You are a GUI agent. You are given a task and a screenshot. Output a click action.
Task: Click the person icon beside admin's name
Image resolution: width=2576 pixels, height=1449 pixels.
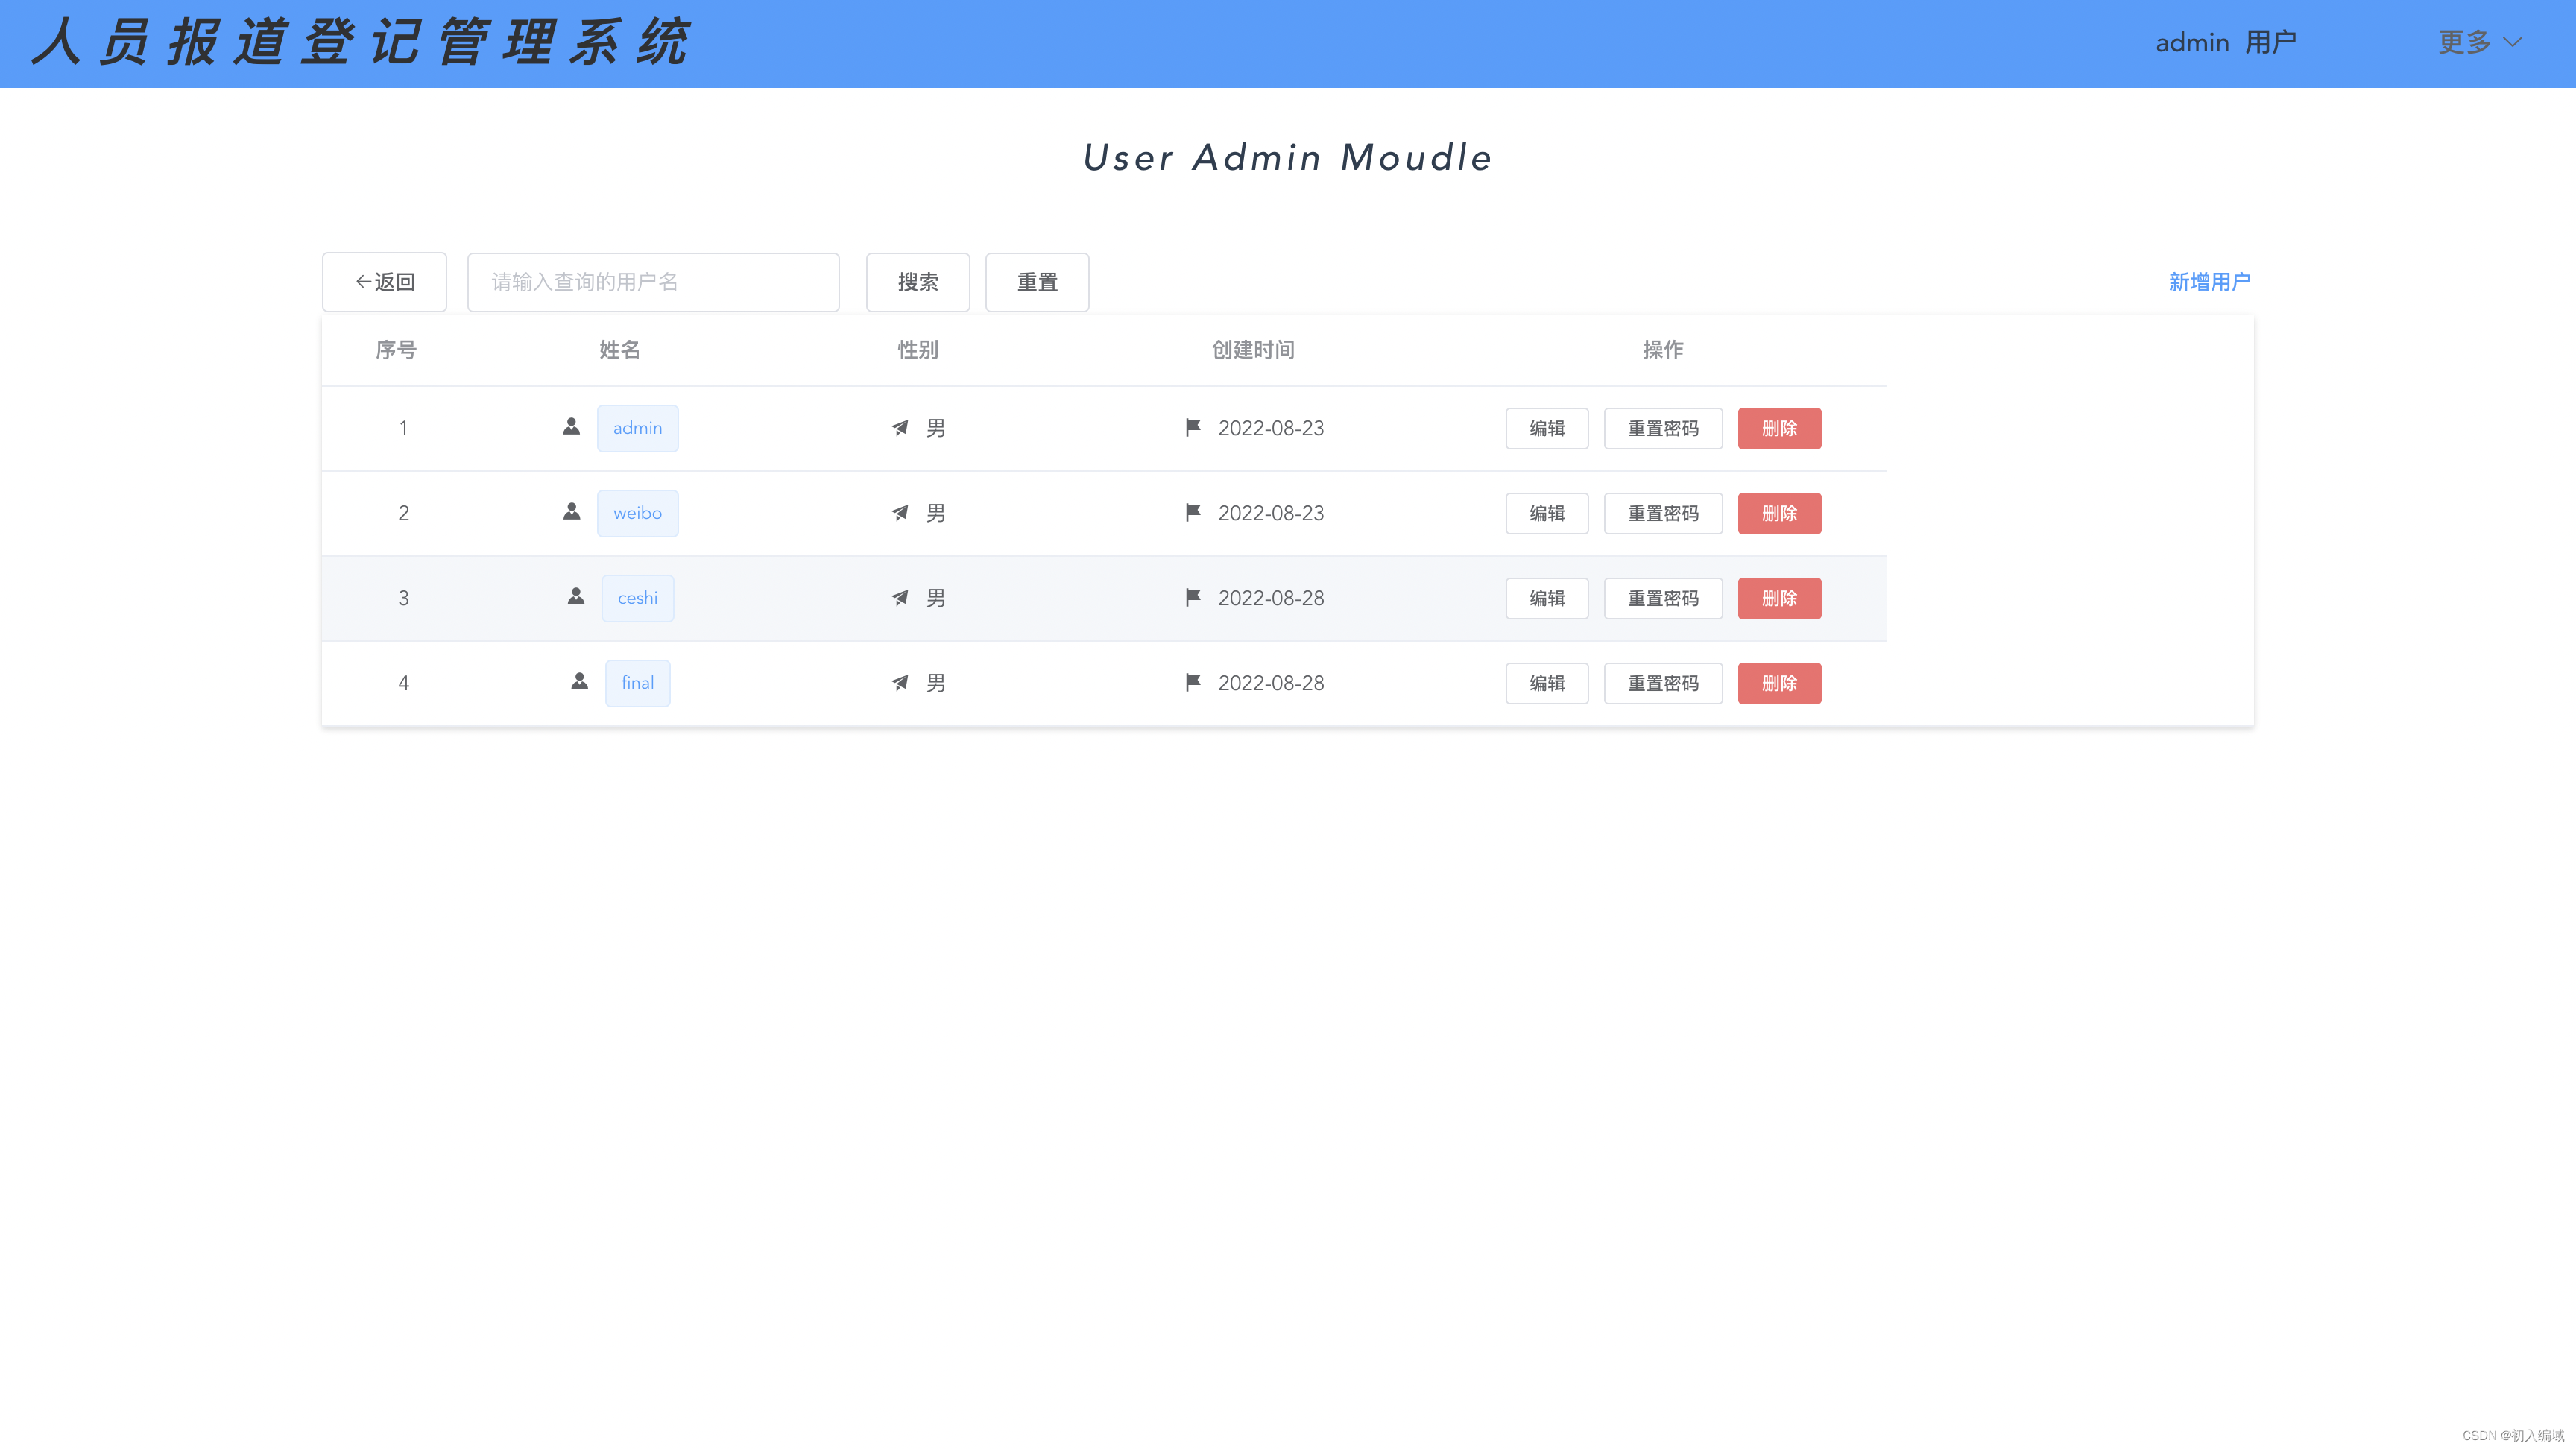tap(570, 426)
